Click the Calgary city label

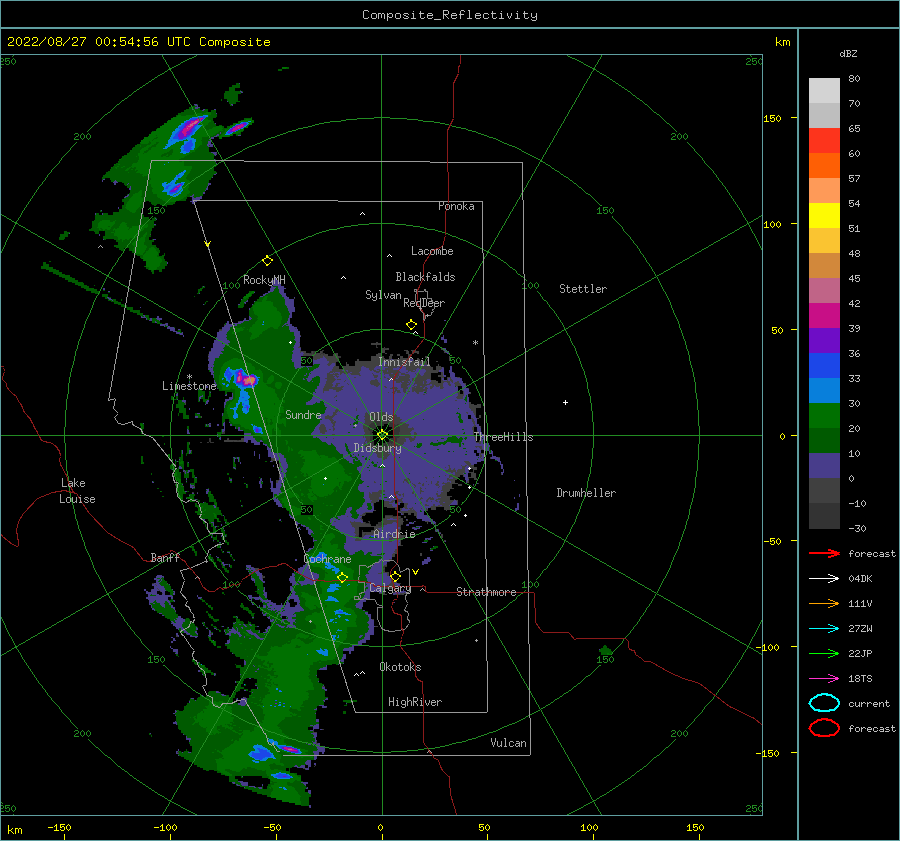(x=390, y=588)
